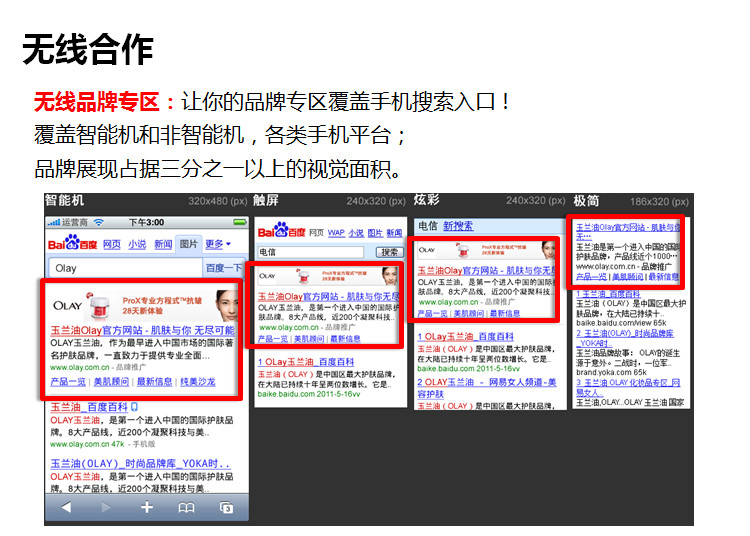This screenshot has height=536, width=750.
Task: Open 最新信息 link in 炫彩 screen
Action: point(505,313)
